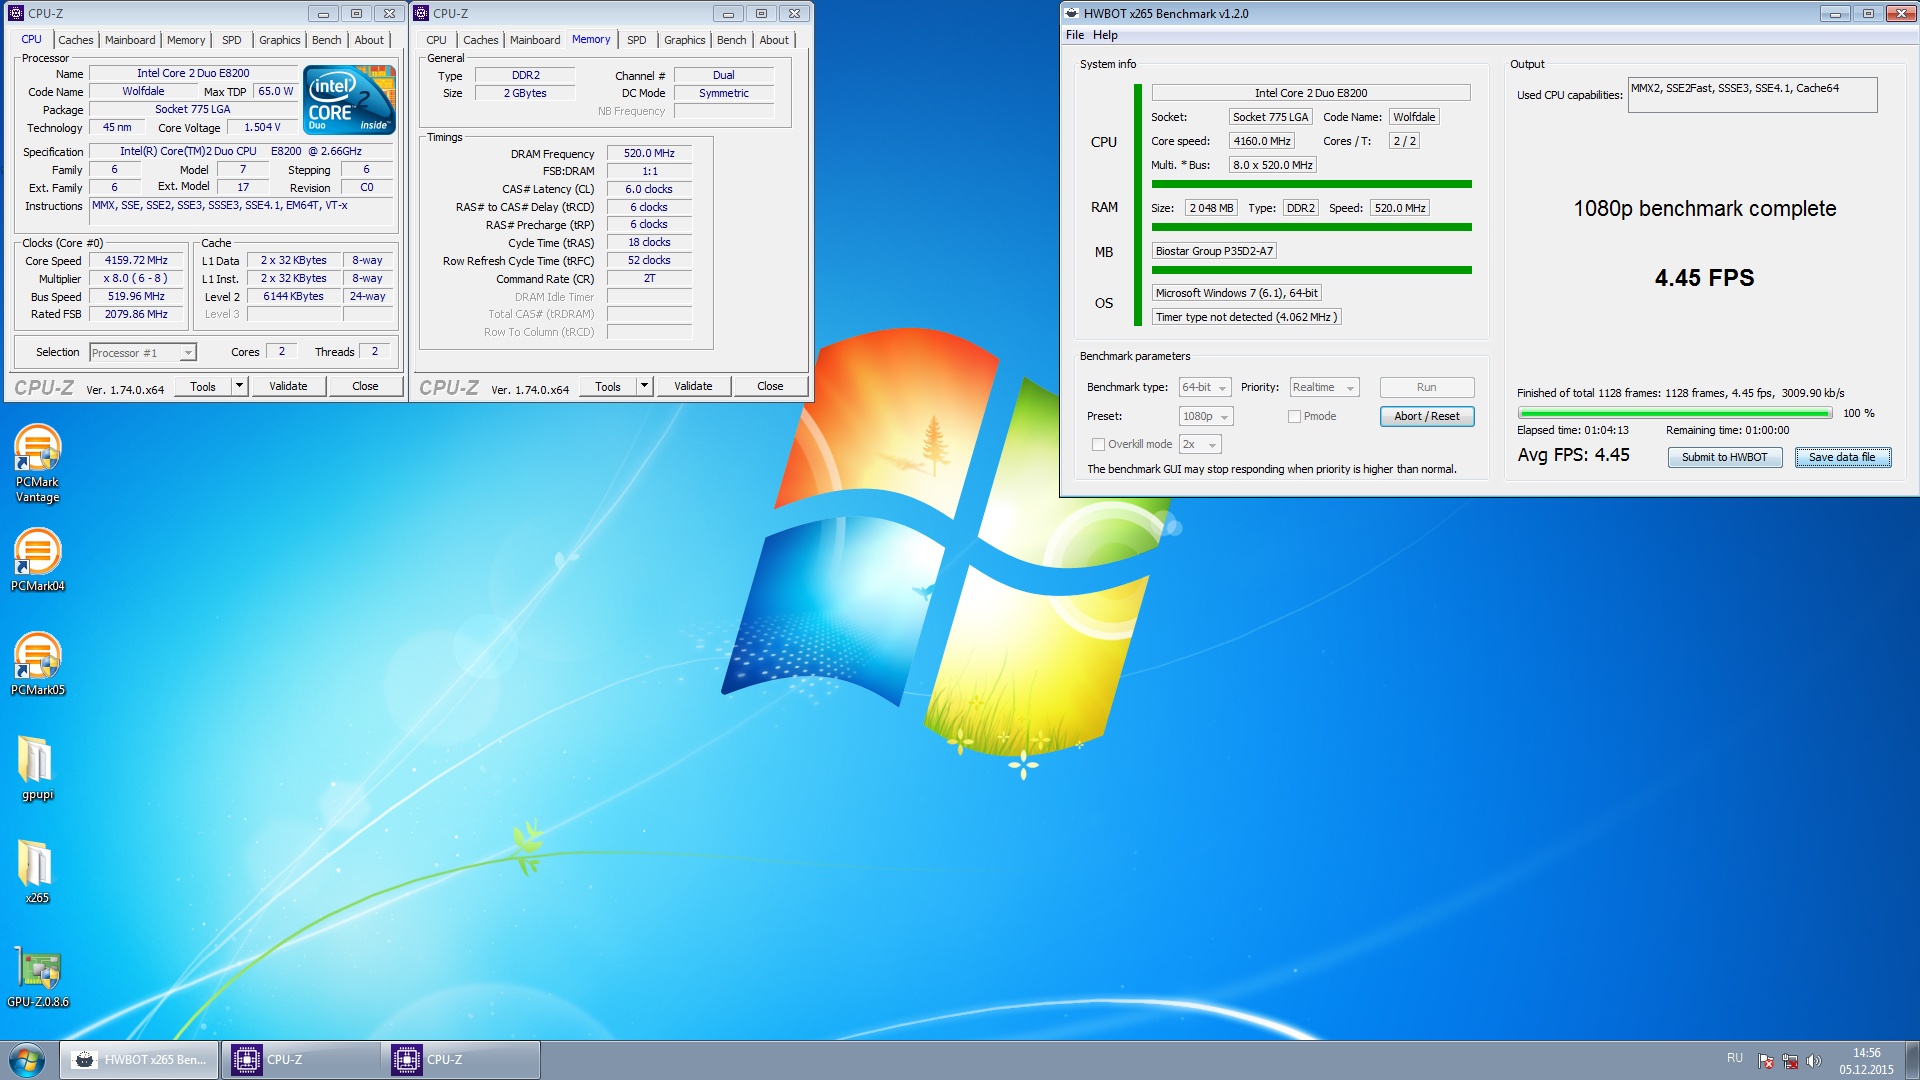Click Save data file button
The height and width of the screenshot is (1080, 1920).
[x=1842, y=457]
